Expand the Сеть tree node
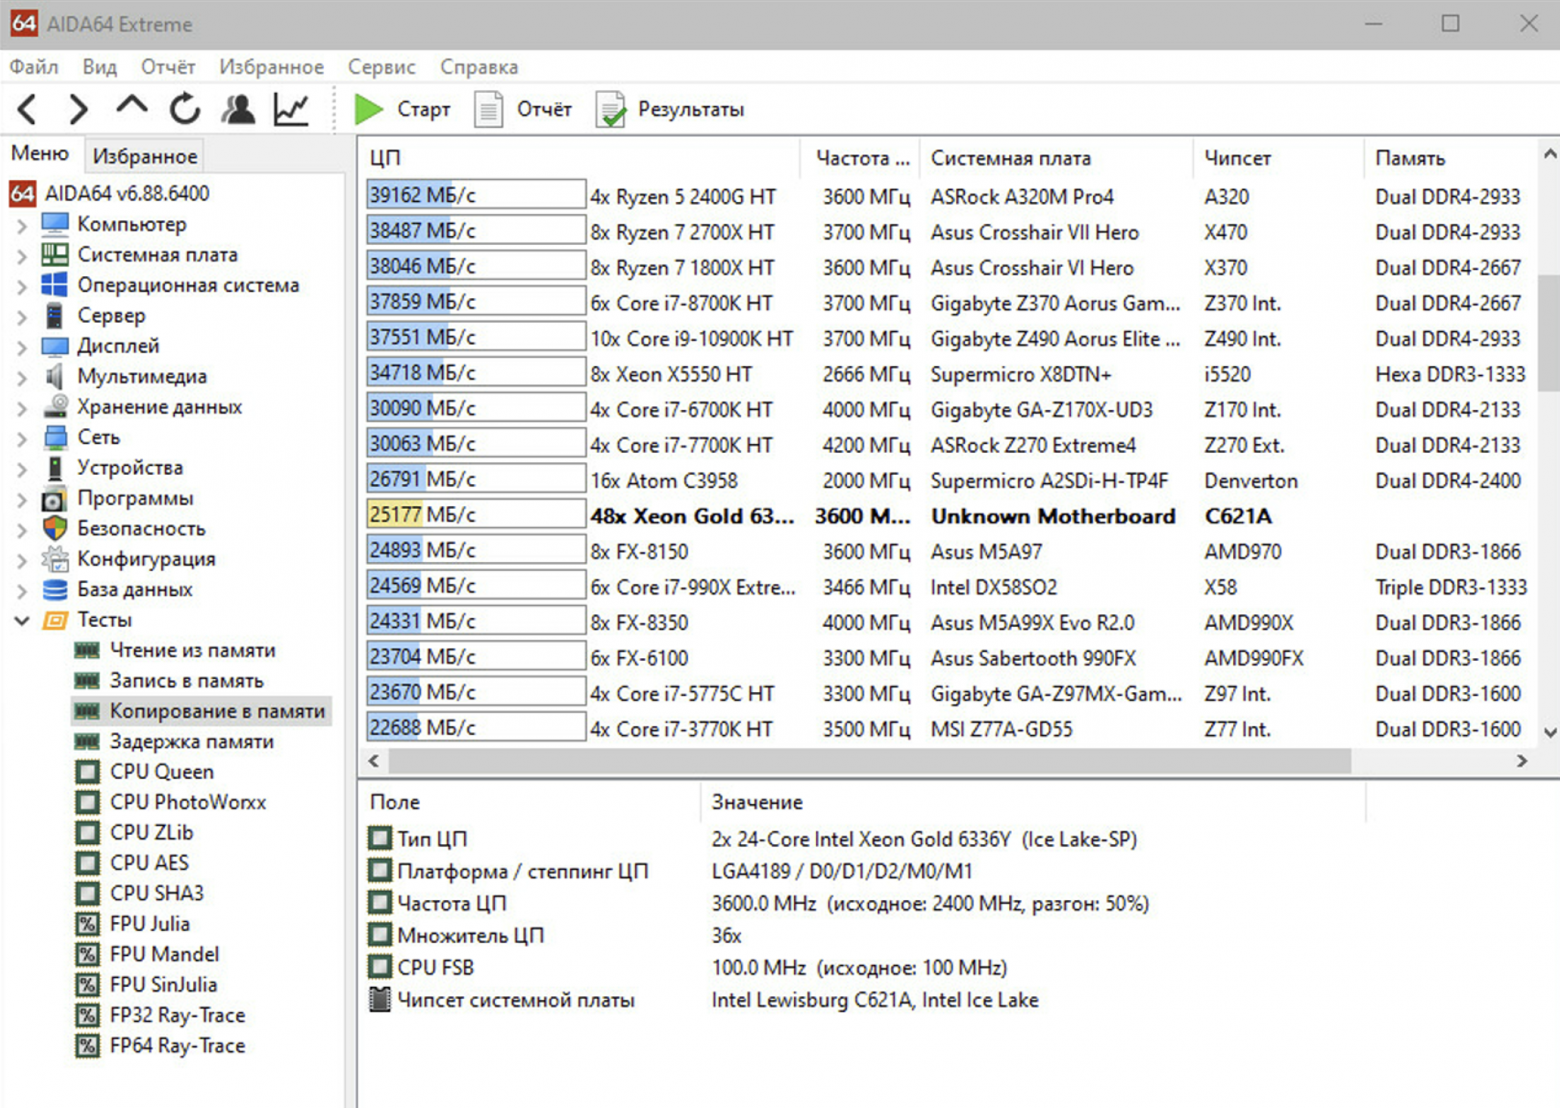Viewport: 1560px width, 1108px height. [x=22, y=438]
